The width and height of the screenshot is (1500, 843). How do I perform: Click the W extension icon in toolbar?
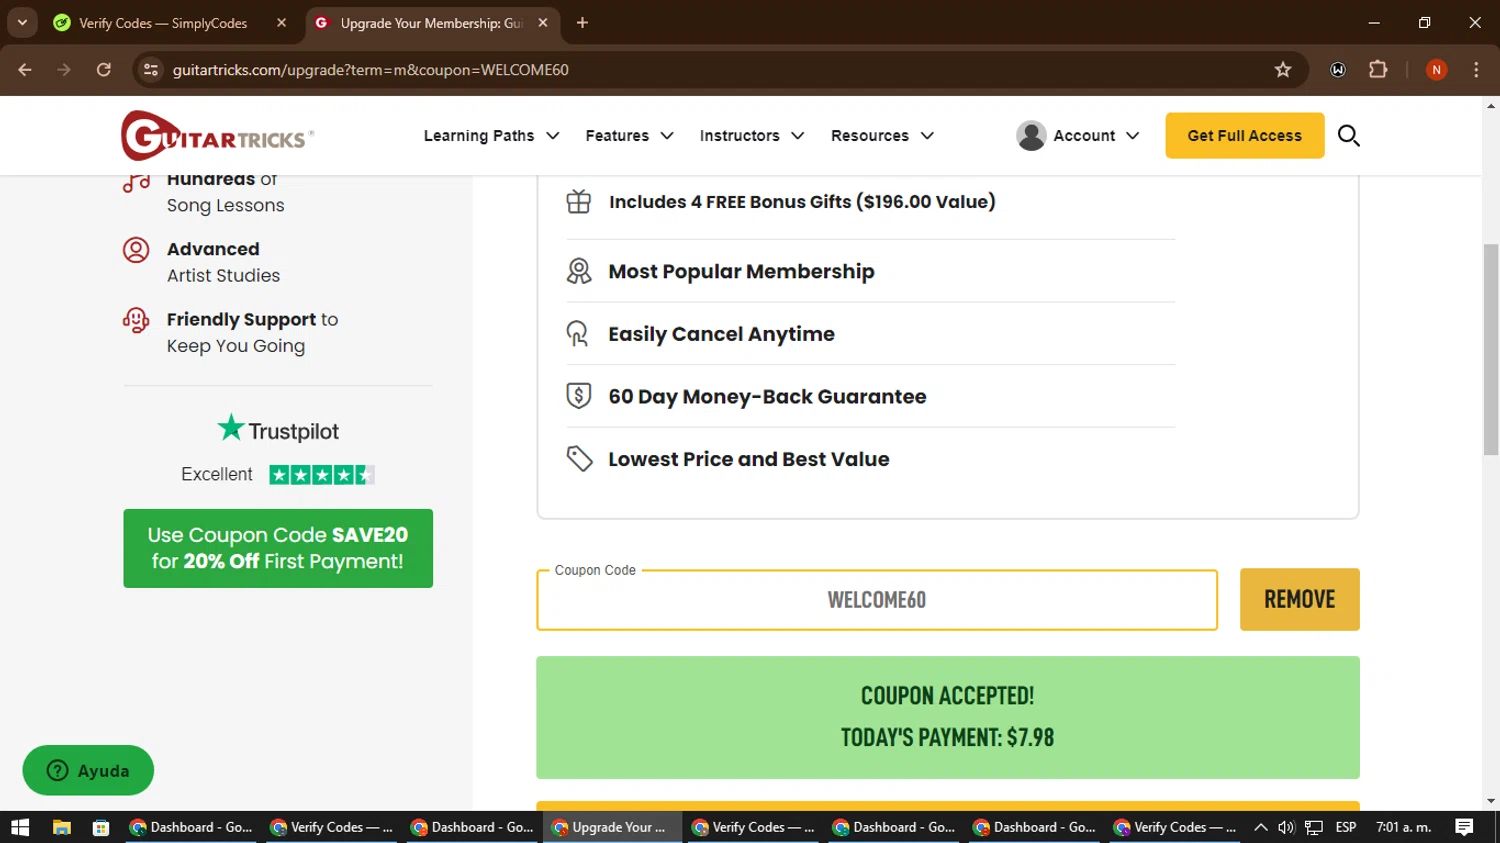click(1338, 69)
